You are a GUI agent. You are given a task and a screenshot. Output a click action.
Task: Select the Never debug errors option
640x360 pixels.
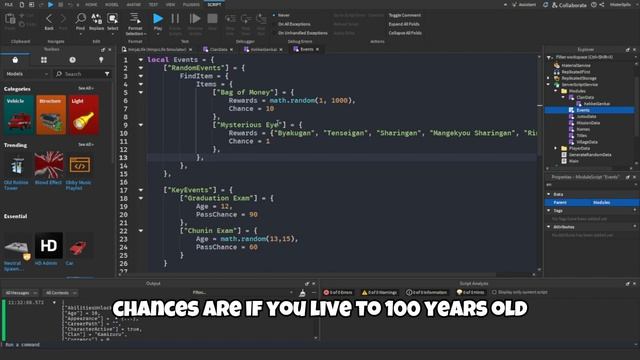click(x=281, y=15)
